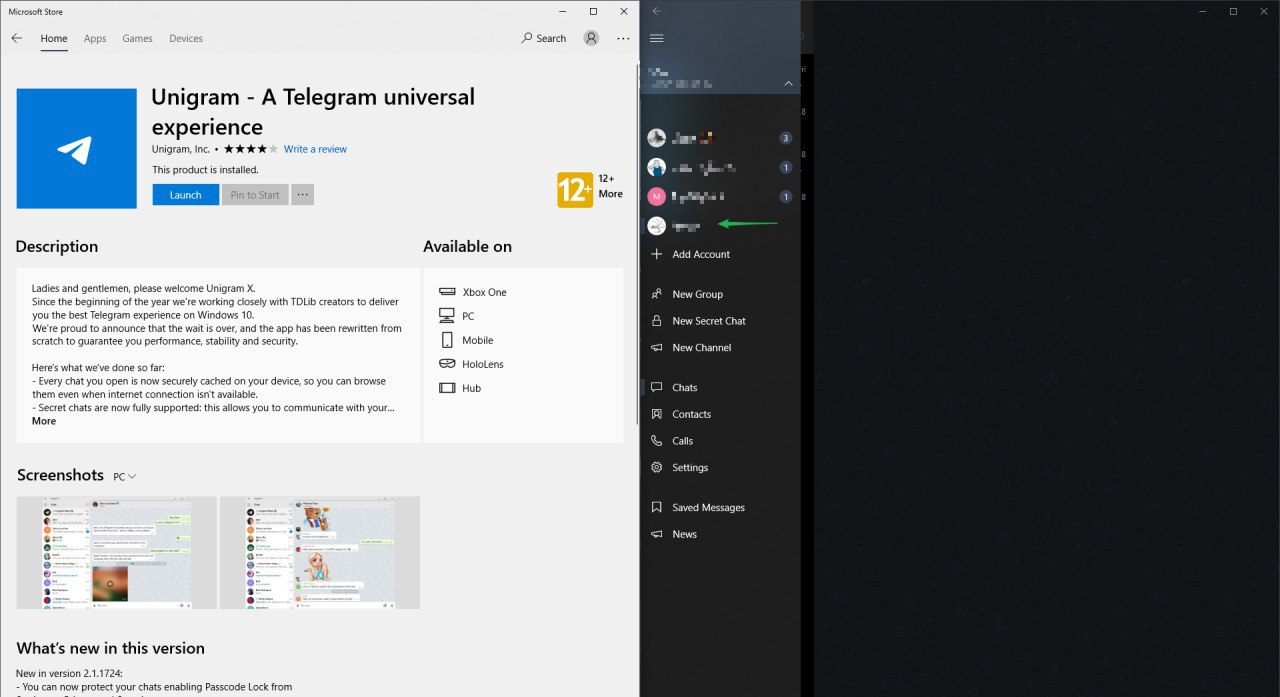Screen dimensions: 1280x697
Task: Open the Screenshots PC platform dropdown
Action: [125, 477]
